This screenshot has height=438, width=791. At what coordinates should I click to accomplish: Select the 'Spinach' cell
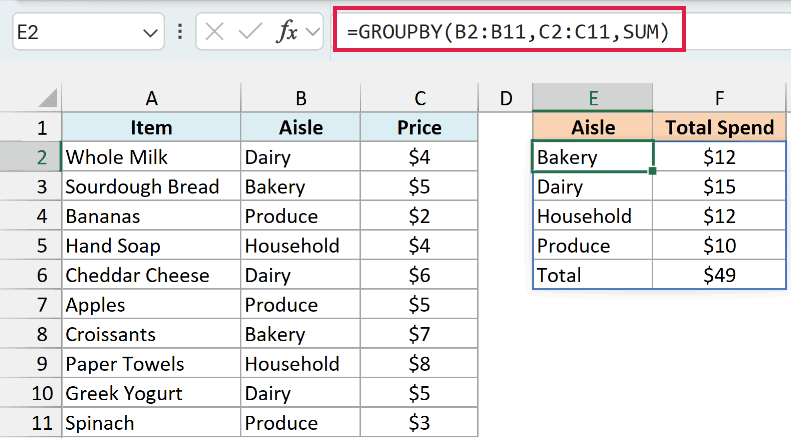pos(151,423)
